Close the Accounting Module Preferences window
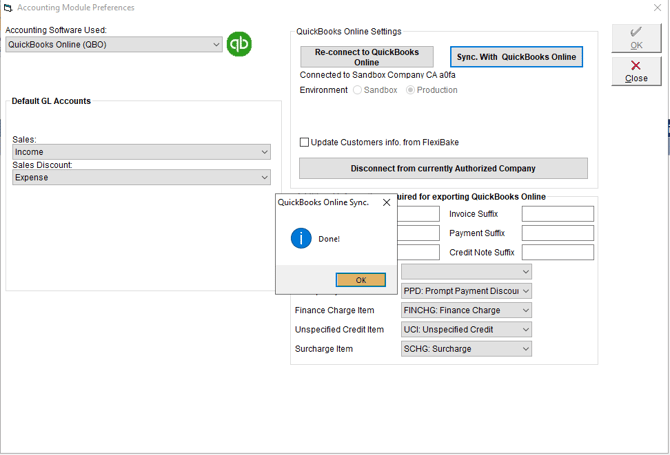The image size is (670, 455). (x=658, y=7)
